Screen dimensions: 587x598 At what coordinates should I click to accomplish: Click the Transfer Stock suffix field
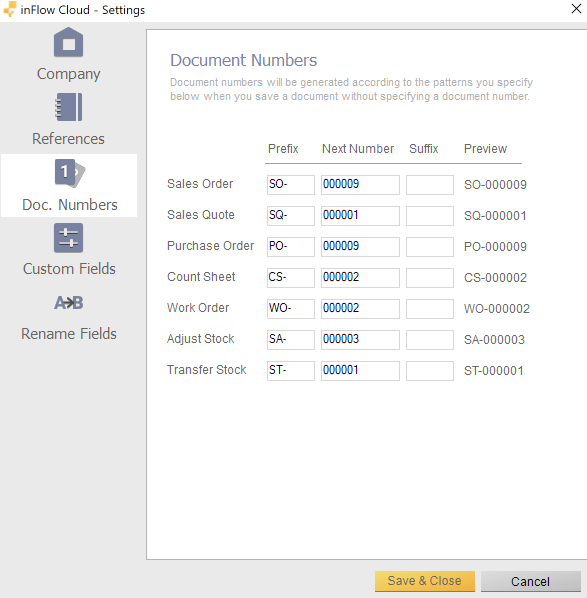[x=430, y=371]
